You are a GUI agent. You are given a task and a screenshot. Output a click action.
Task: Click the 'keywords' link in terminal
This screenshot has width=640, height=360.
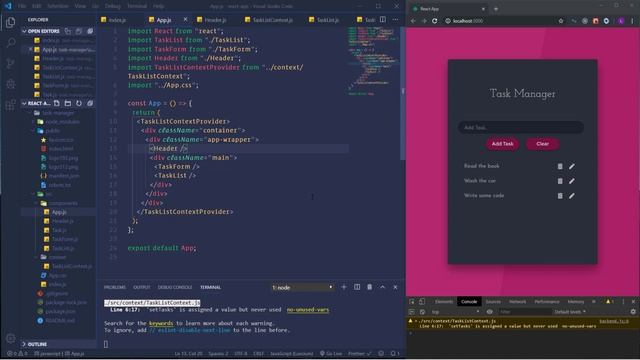click(161, 323)
